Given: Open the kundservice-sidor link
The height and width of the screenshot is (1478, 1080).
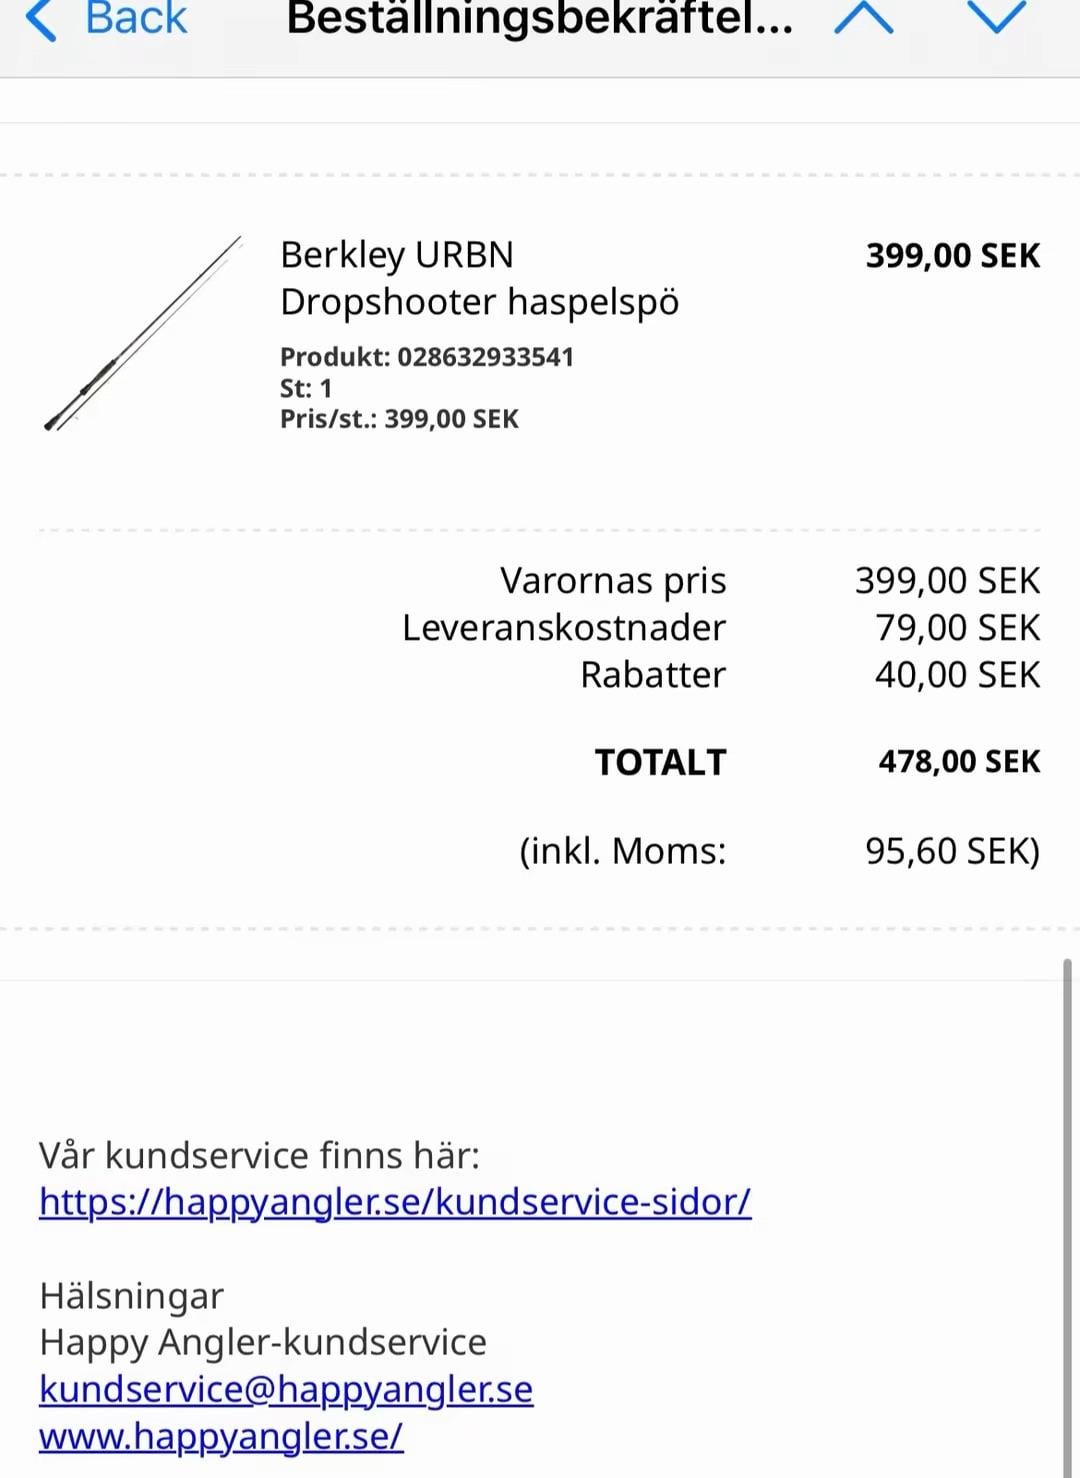Looking at the screenshot, I should (395, 1202).
